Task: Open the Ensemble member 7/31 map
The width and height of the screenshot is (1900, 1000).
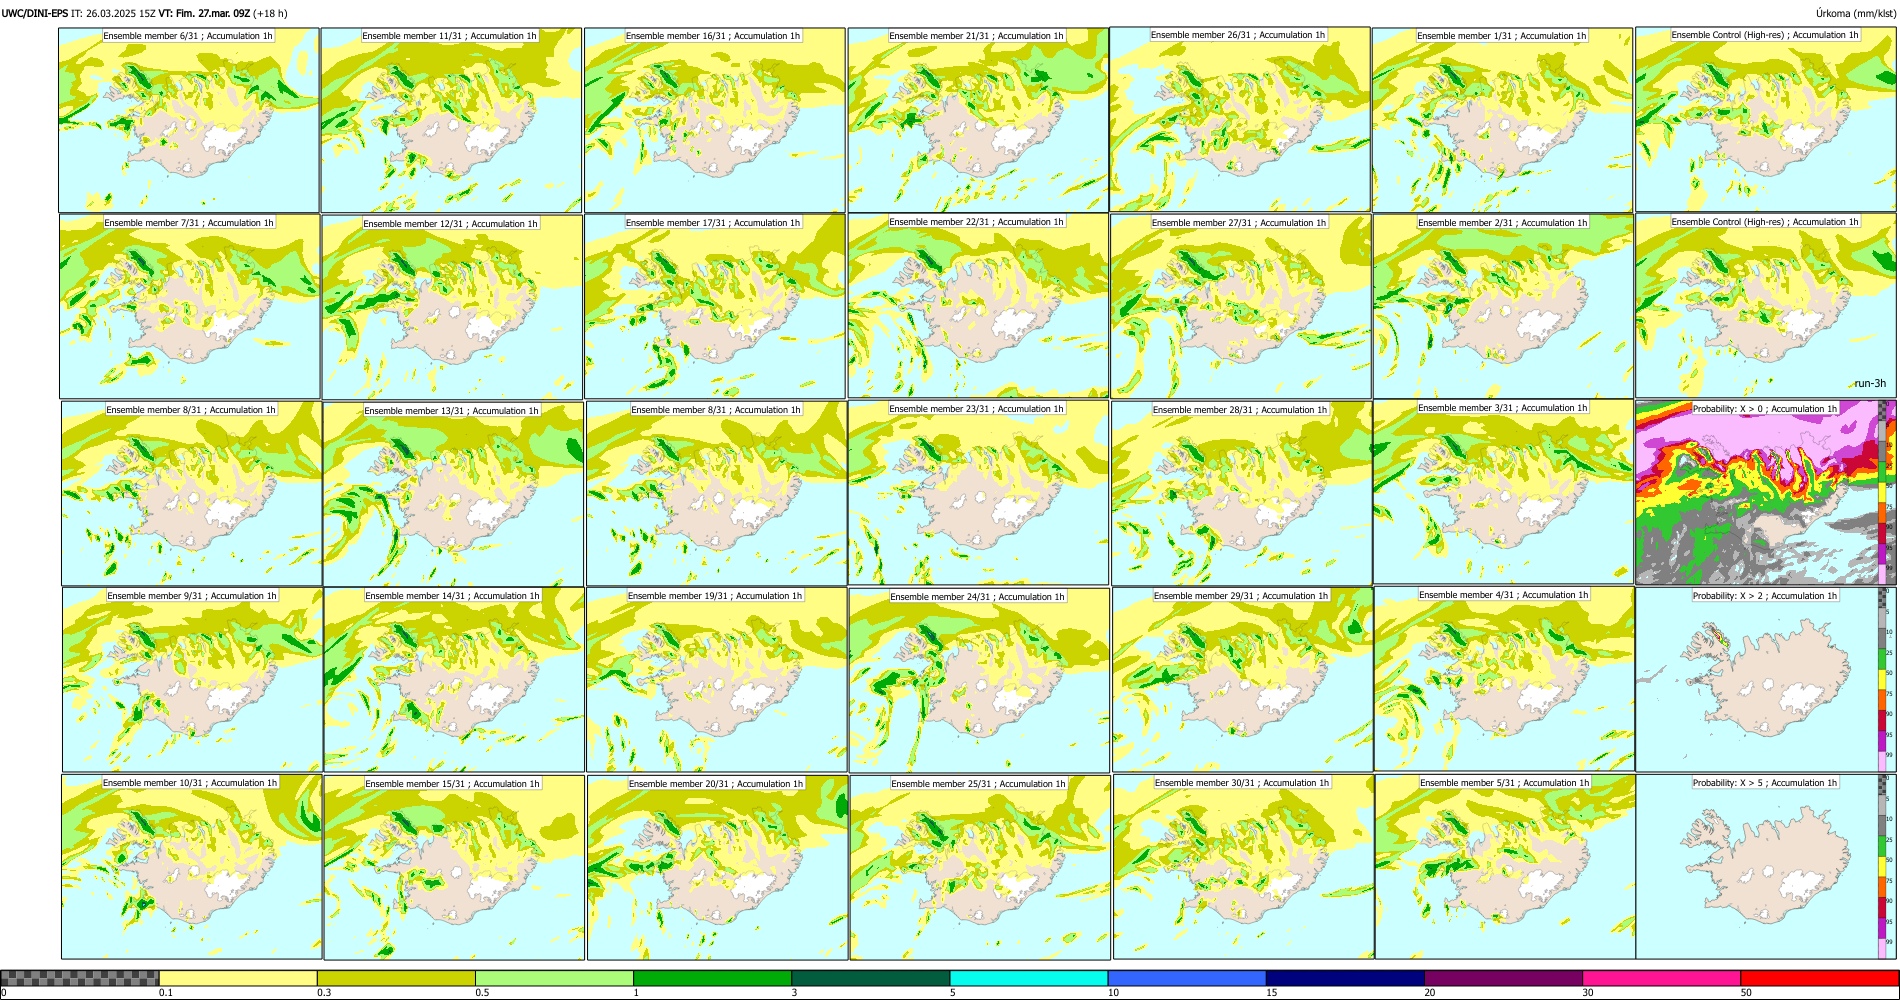Action: click(190, 307)
